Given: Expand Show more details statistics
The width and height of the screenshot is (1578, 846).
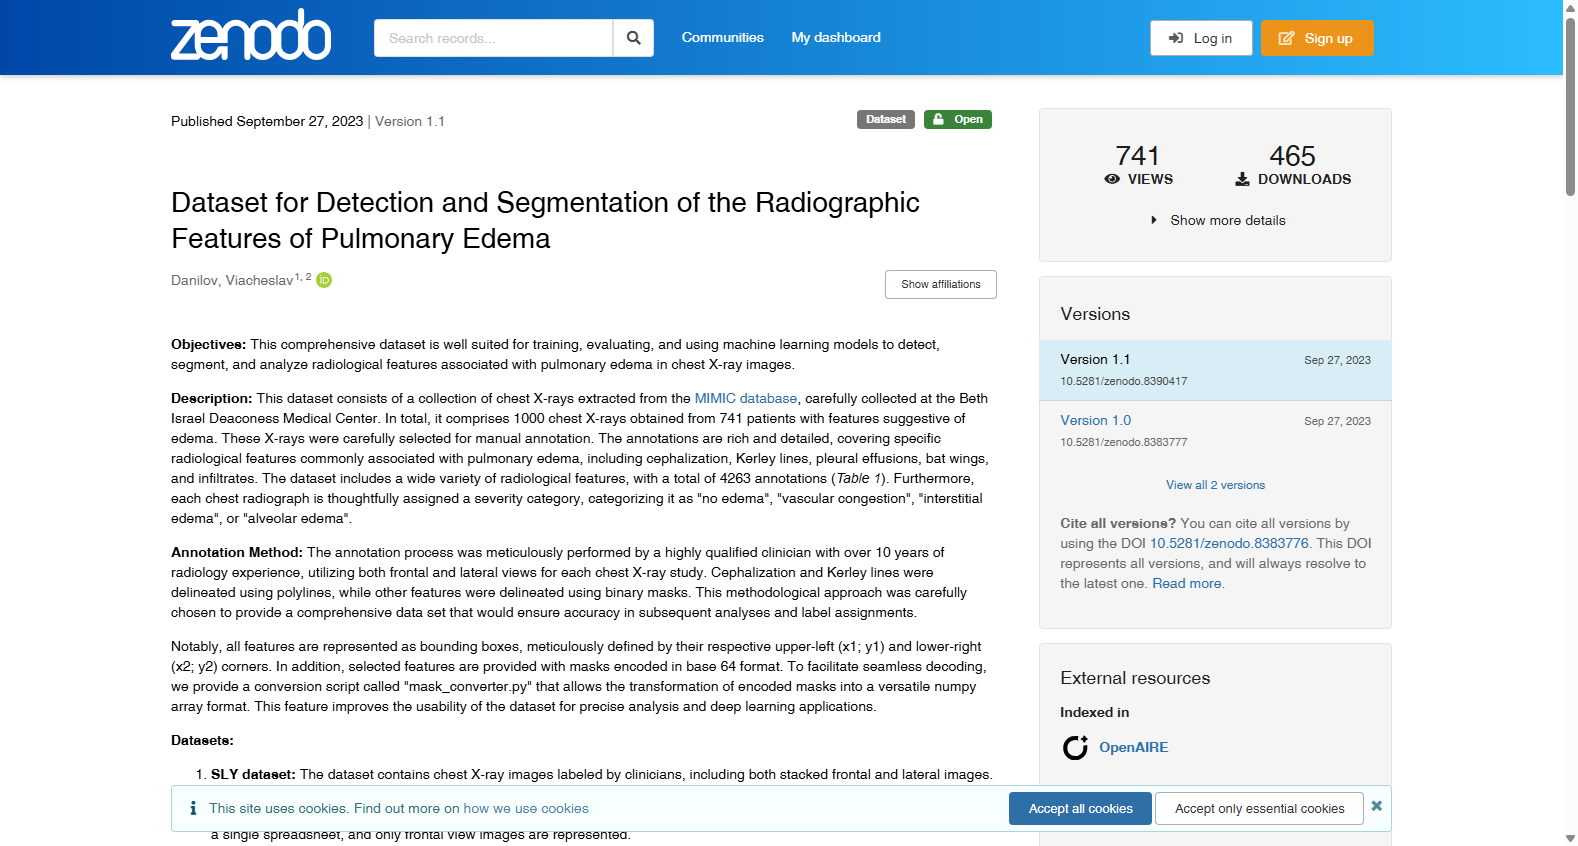Looking at the screenshot, I should 1218,220.
